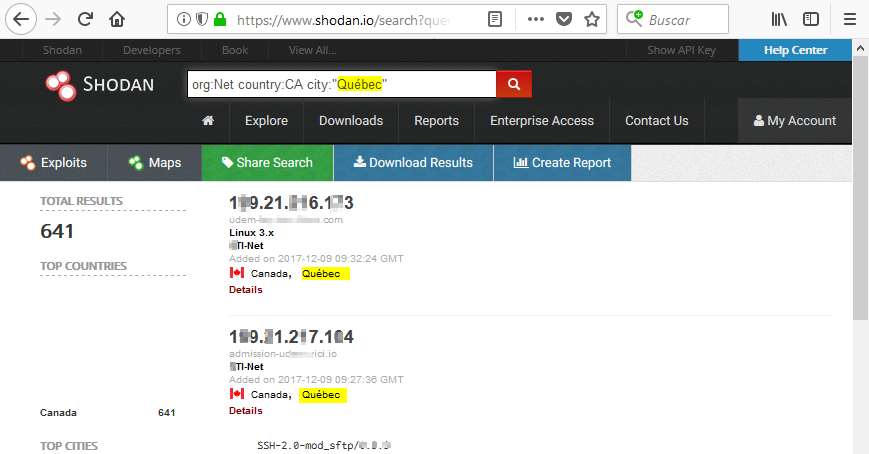This screenshot has height=454, width=869.
Task: Open page actions three-dots menu
Action: [536, 19]
